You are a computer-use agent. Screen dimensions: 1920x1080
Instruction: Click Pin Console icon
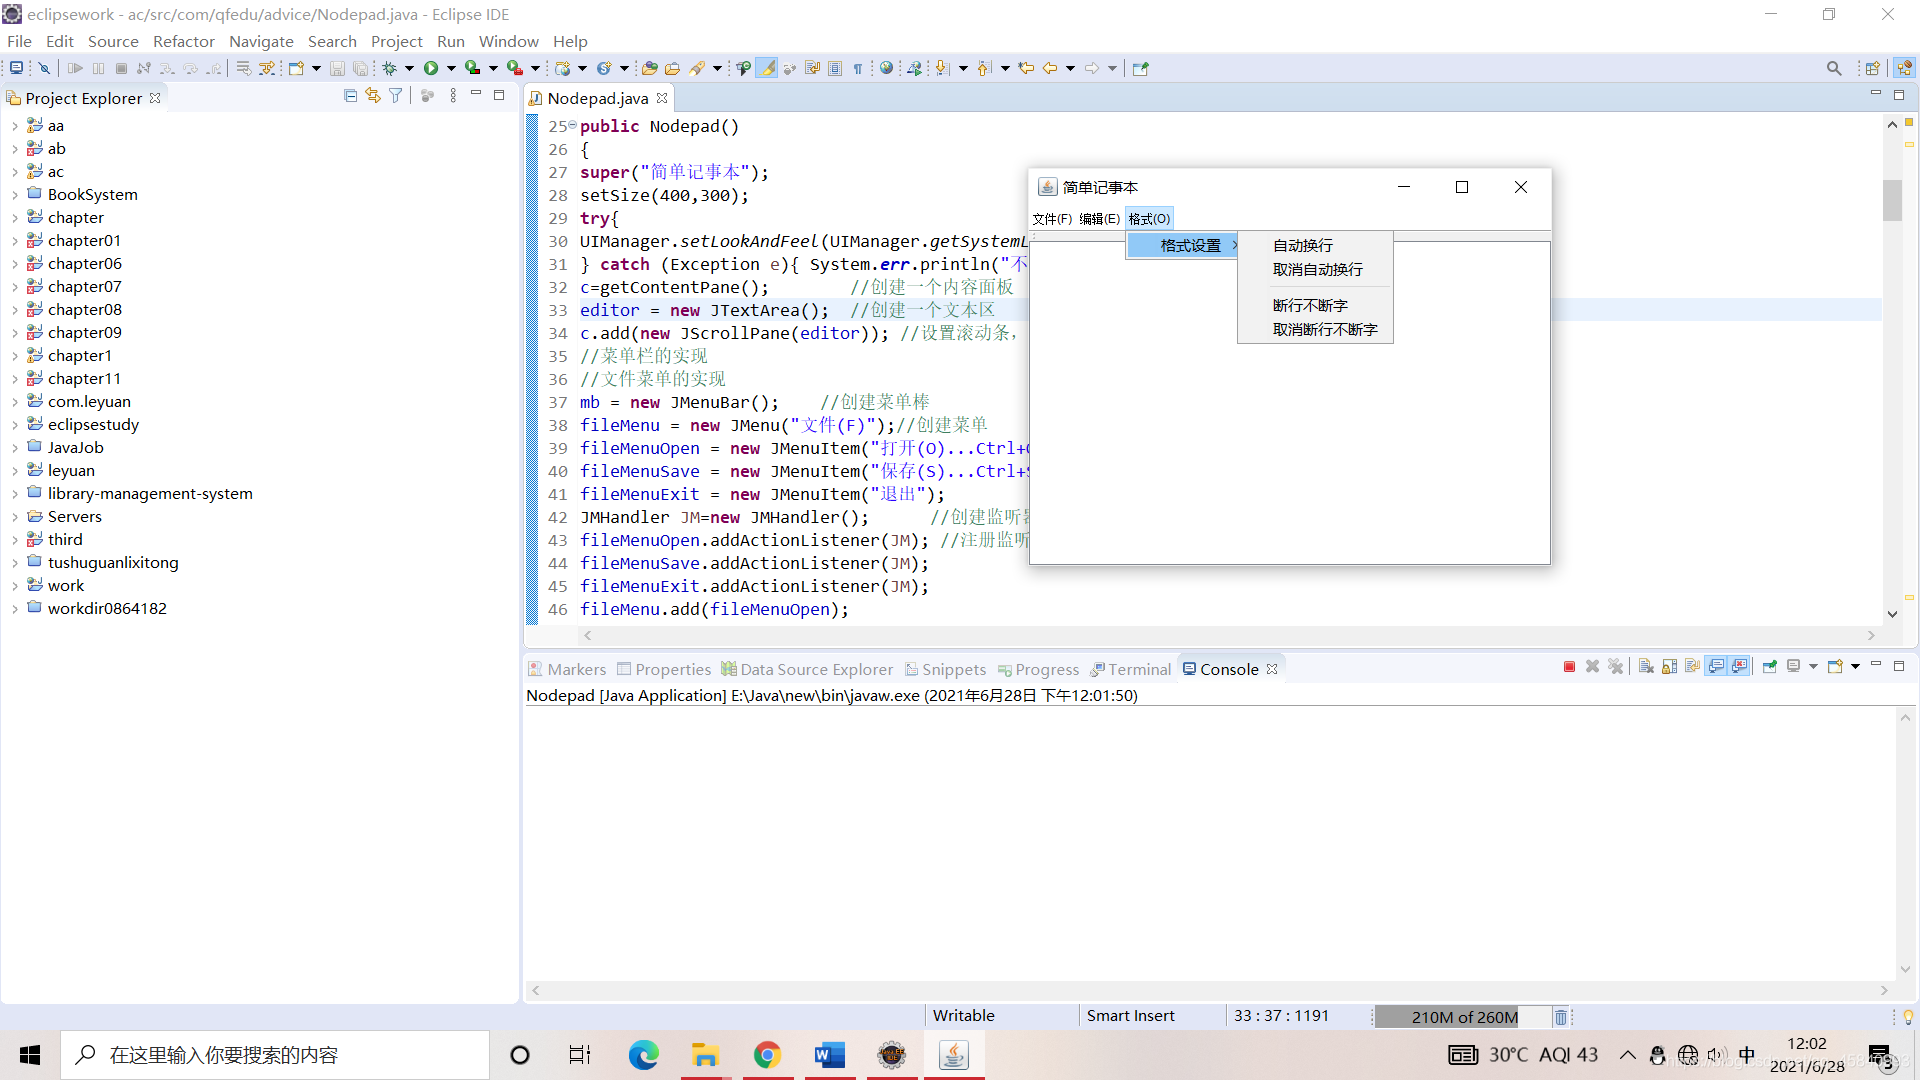pyautogui.click(x=1770, y=667)
